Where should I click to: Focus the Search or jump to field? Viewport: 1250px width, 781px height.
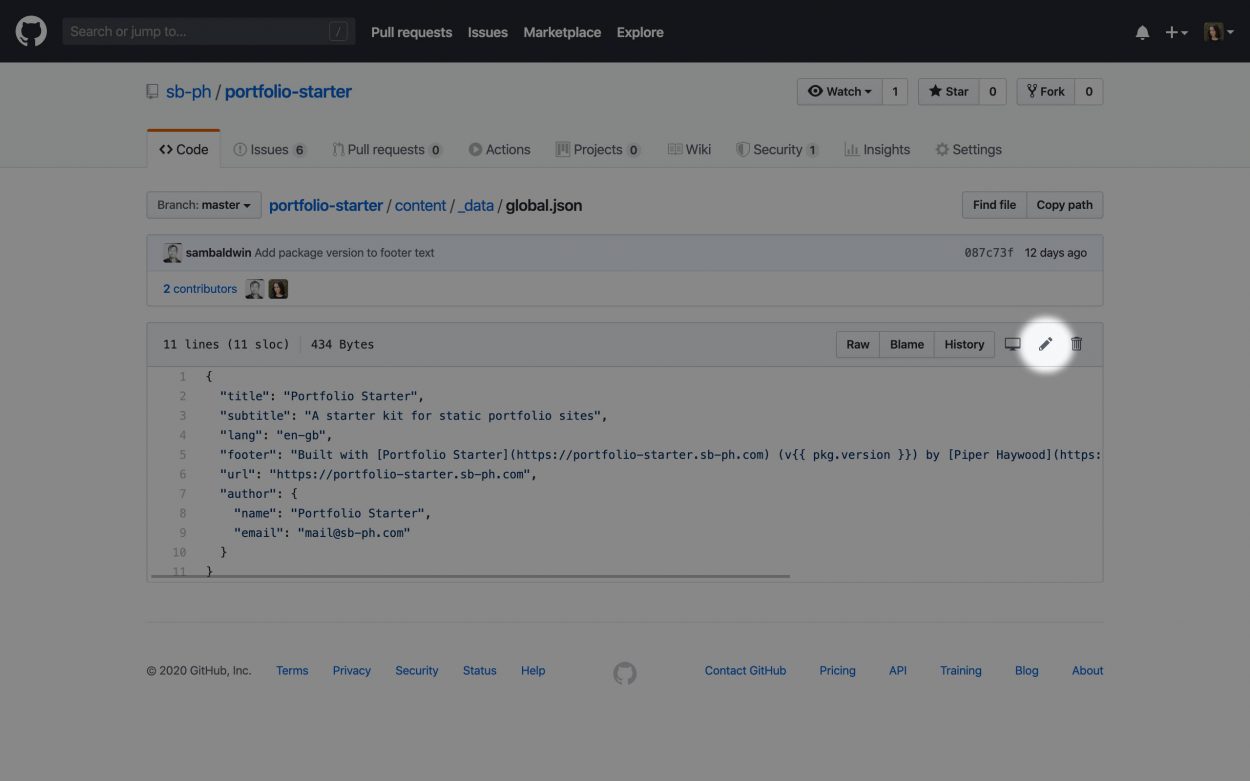[x=208, y=32]
